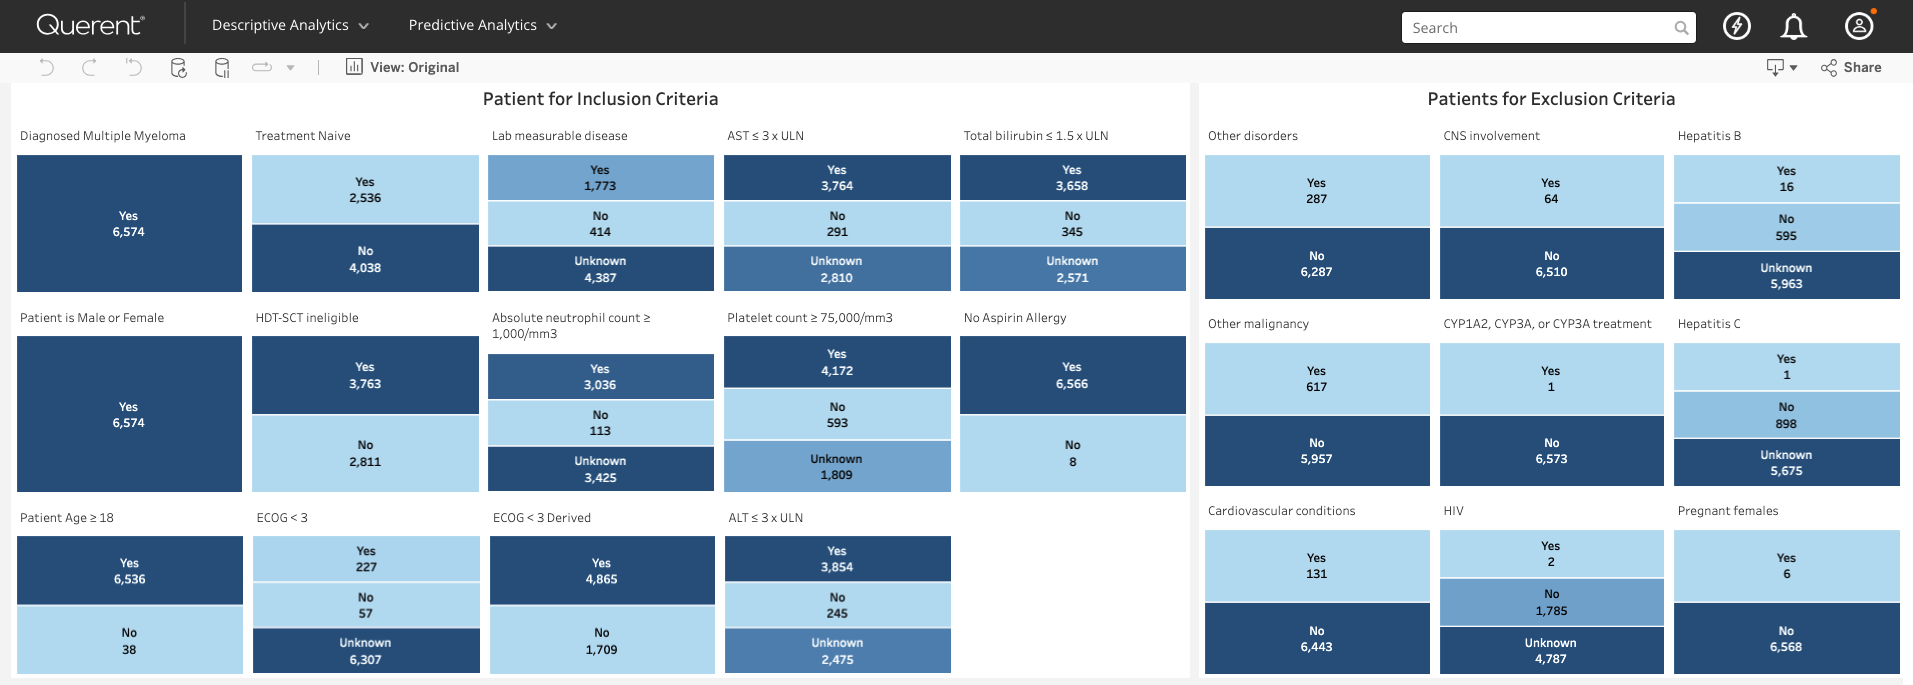Pause automatic data updates
The width and height of the screenshot is (1913, 685).
point(222,67)
